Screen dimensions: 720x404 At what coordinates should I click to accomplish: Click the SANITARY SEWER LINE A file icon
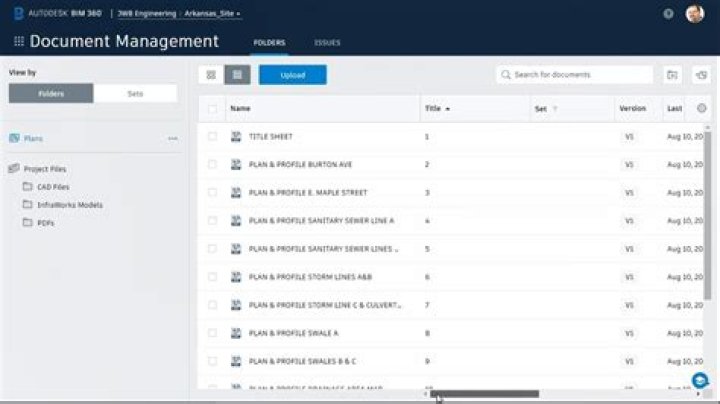pyautogui.click(x=236, y=220)
